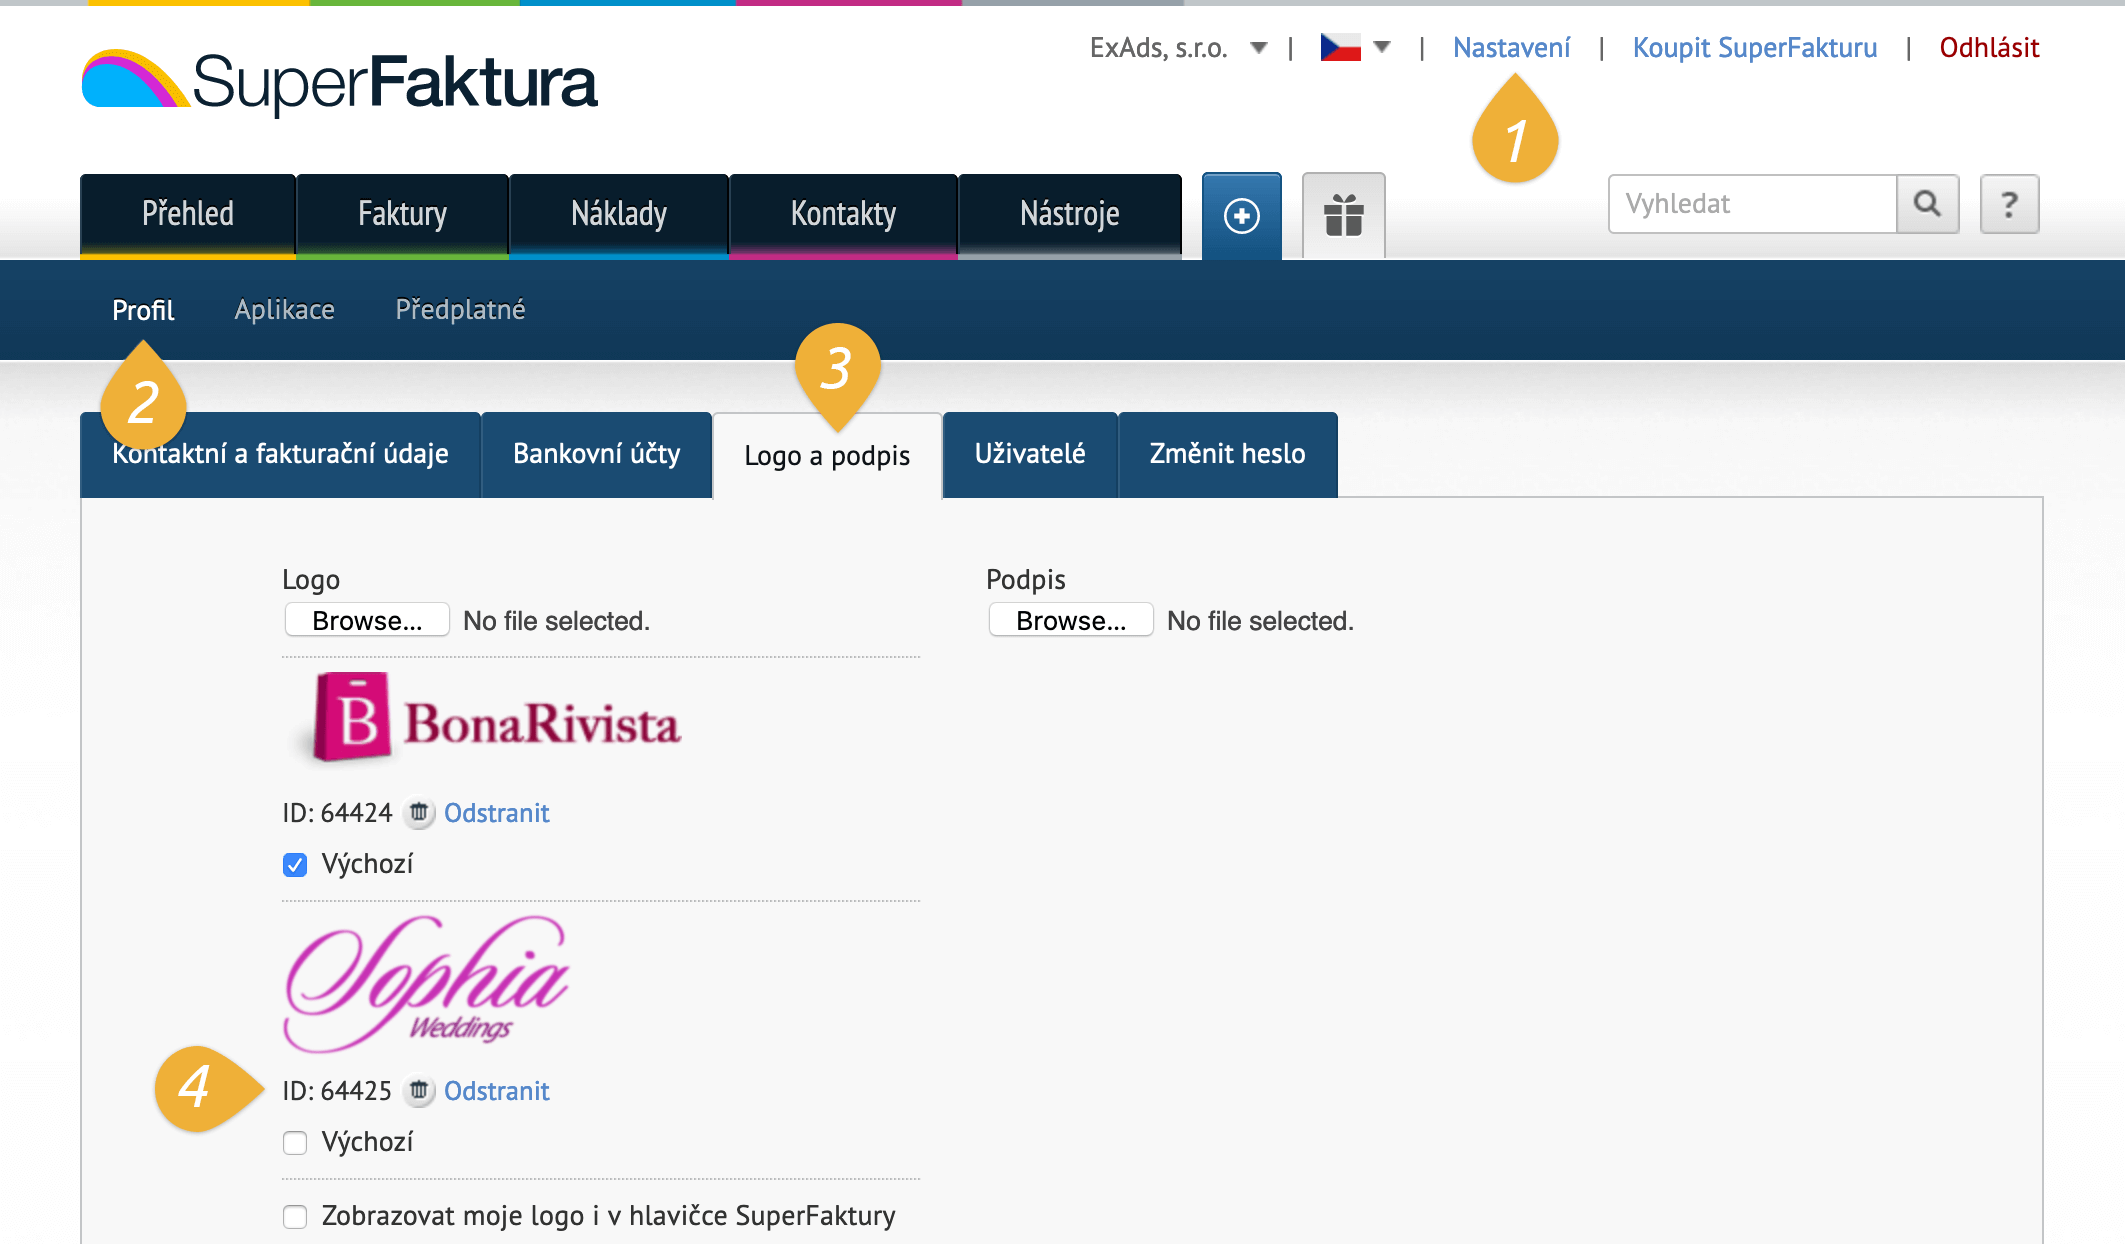
Task: Click trash icon next to ID 64424
Action: coord(419,813)
